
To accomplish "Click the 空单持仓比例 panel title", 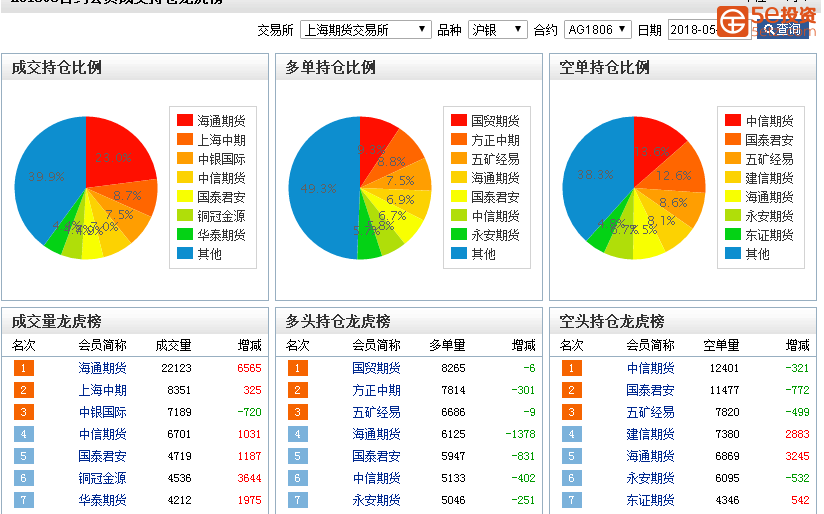I will (604, 67).
